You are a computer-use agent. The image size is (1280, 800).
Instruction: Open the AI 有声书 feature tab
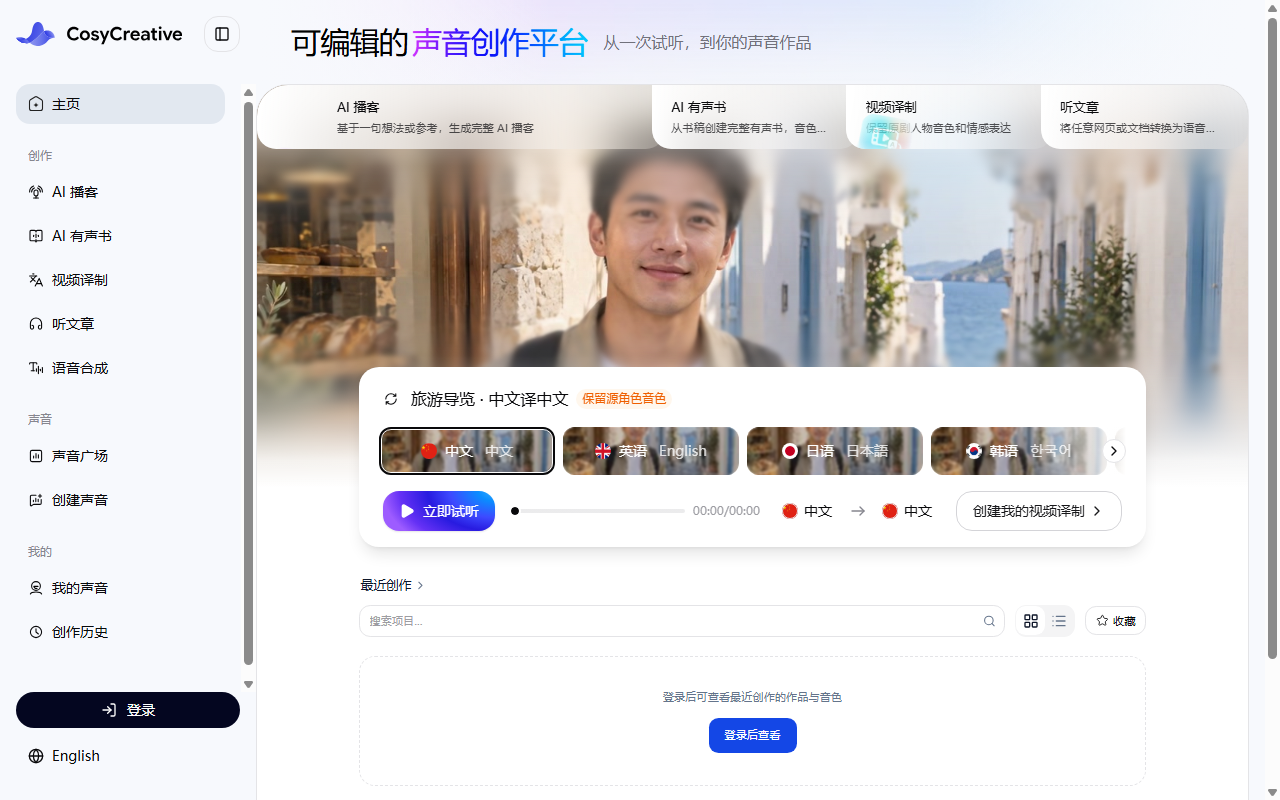point(749,117)
